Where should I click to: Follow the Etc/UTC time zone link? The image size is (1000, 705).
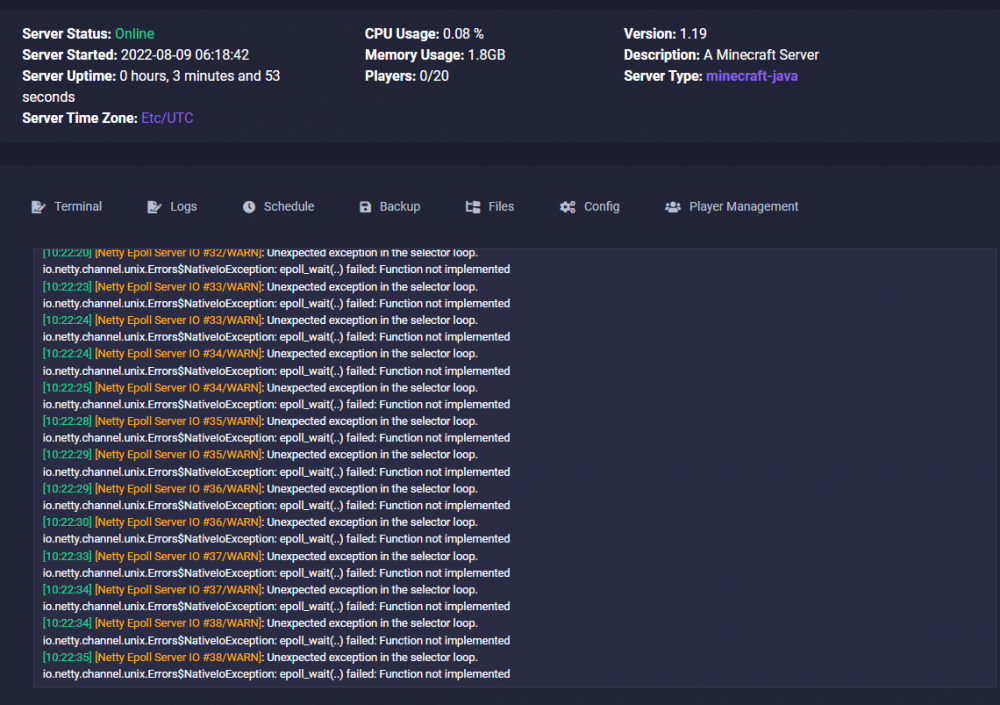pos(167,118)
